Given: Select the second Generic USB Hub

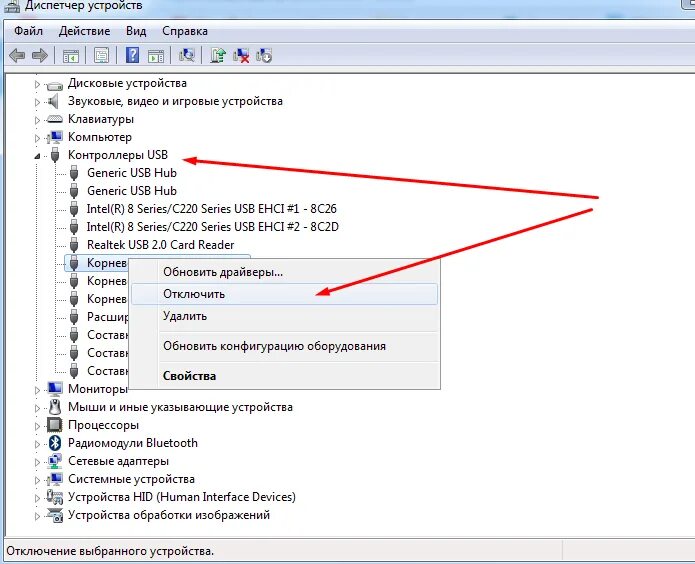Looking at the screenshot, I should pos(132,191).
